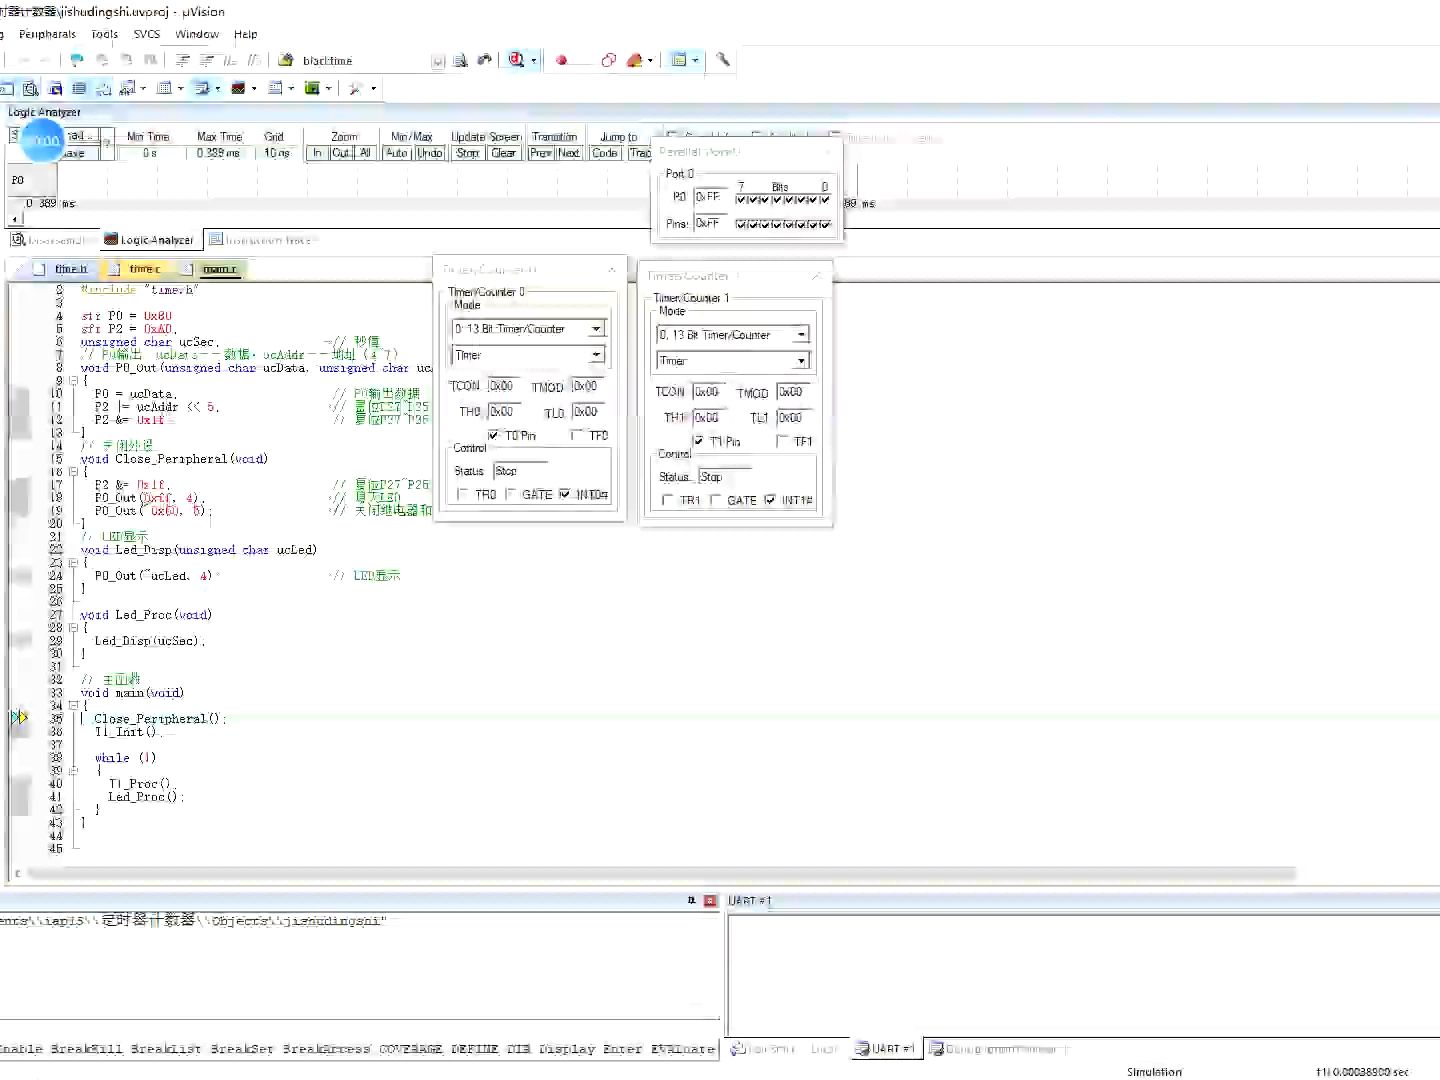This screenshot has height=1080, width=1440.
Task: Click Transition Next button
Action: point(569,153)
